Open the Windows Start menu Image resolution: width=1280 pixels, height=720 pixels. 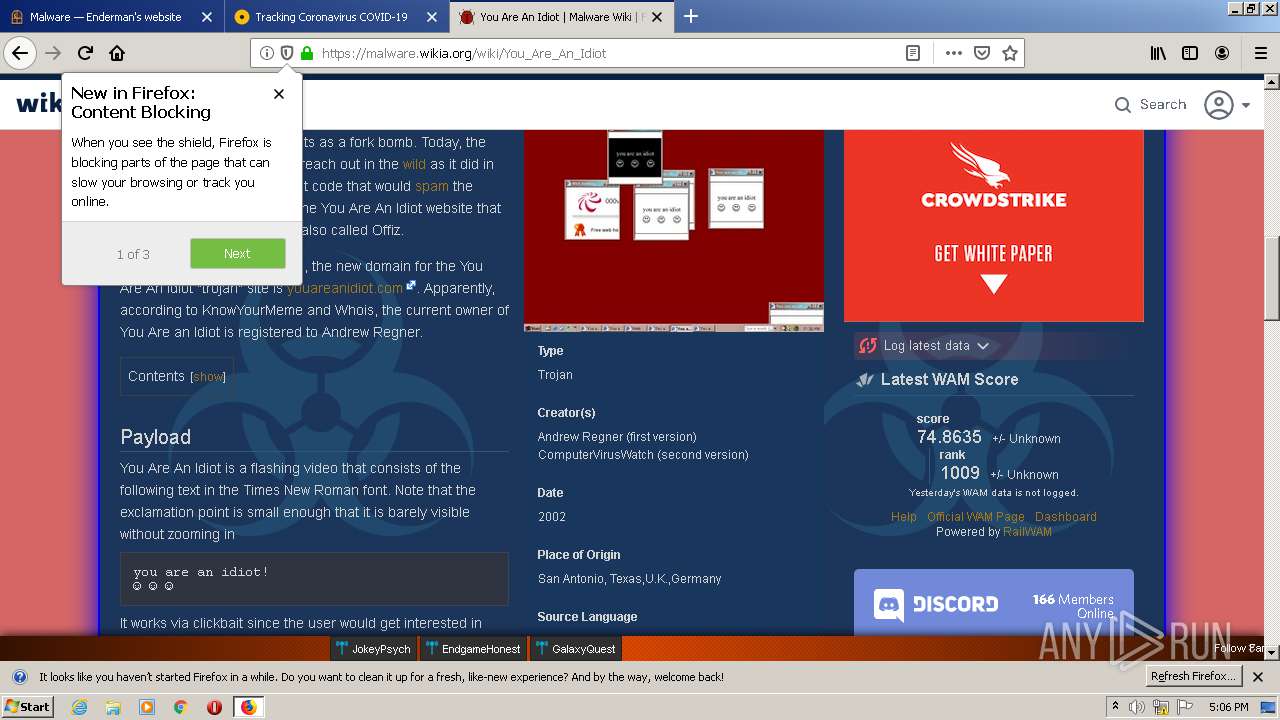tap(27, 707)
